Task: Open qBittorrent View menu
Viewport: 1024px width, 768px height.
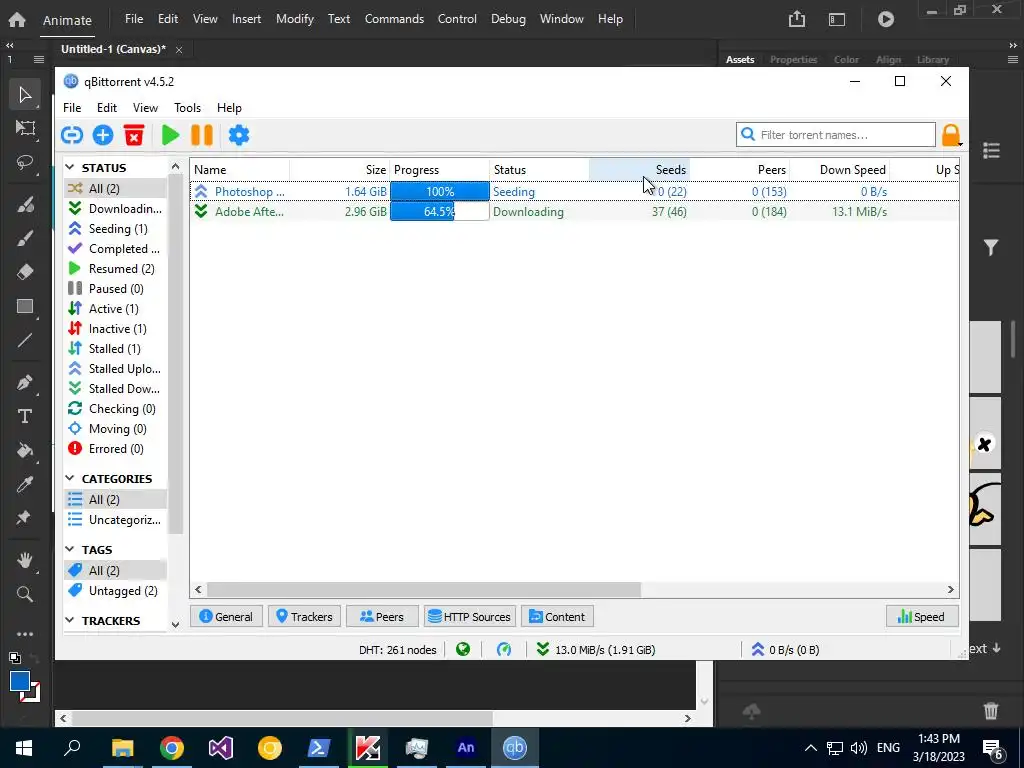Action: coord(145,108)
